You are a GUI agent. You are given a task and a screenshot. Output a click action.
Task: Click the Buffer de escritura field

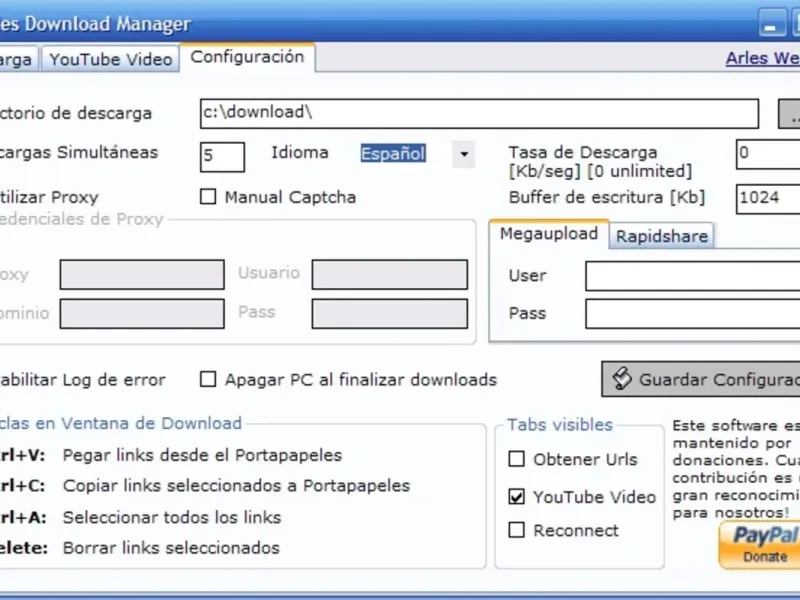(767, 198)
